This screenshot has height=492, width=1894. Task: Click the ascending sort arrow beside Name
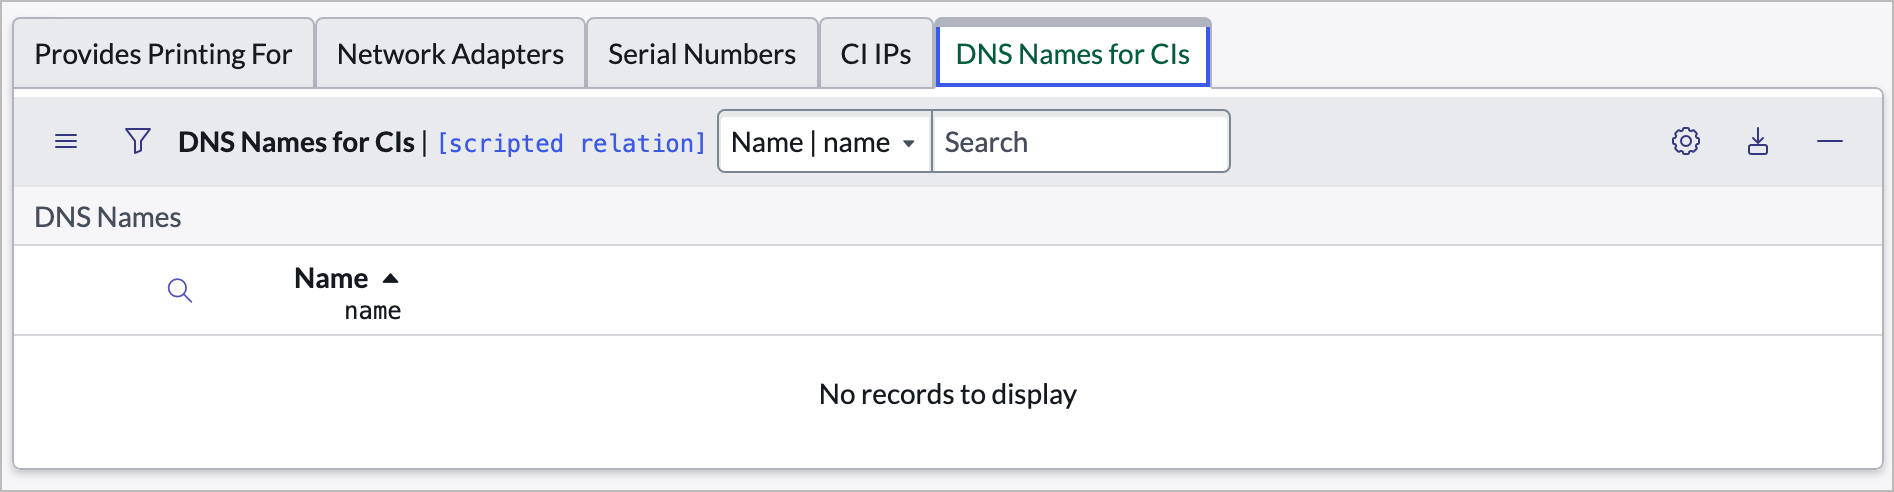pyautogui.click(x=391, y=279)
